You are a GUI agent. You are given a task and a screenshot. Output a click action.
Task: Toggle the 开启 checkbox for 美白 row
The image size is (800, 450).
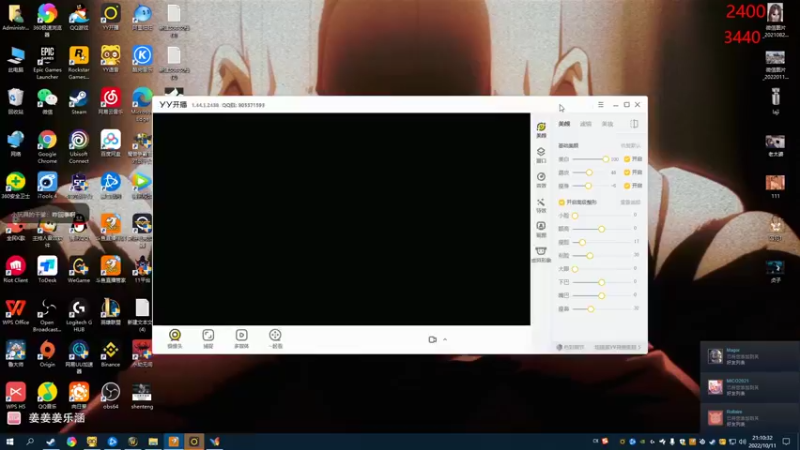click(627, 159)
